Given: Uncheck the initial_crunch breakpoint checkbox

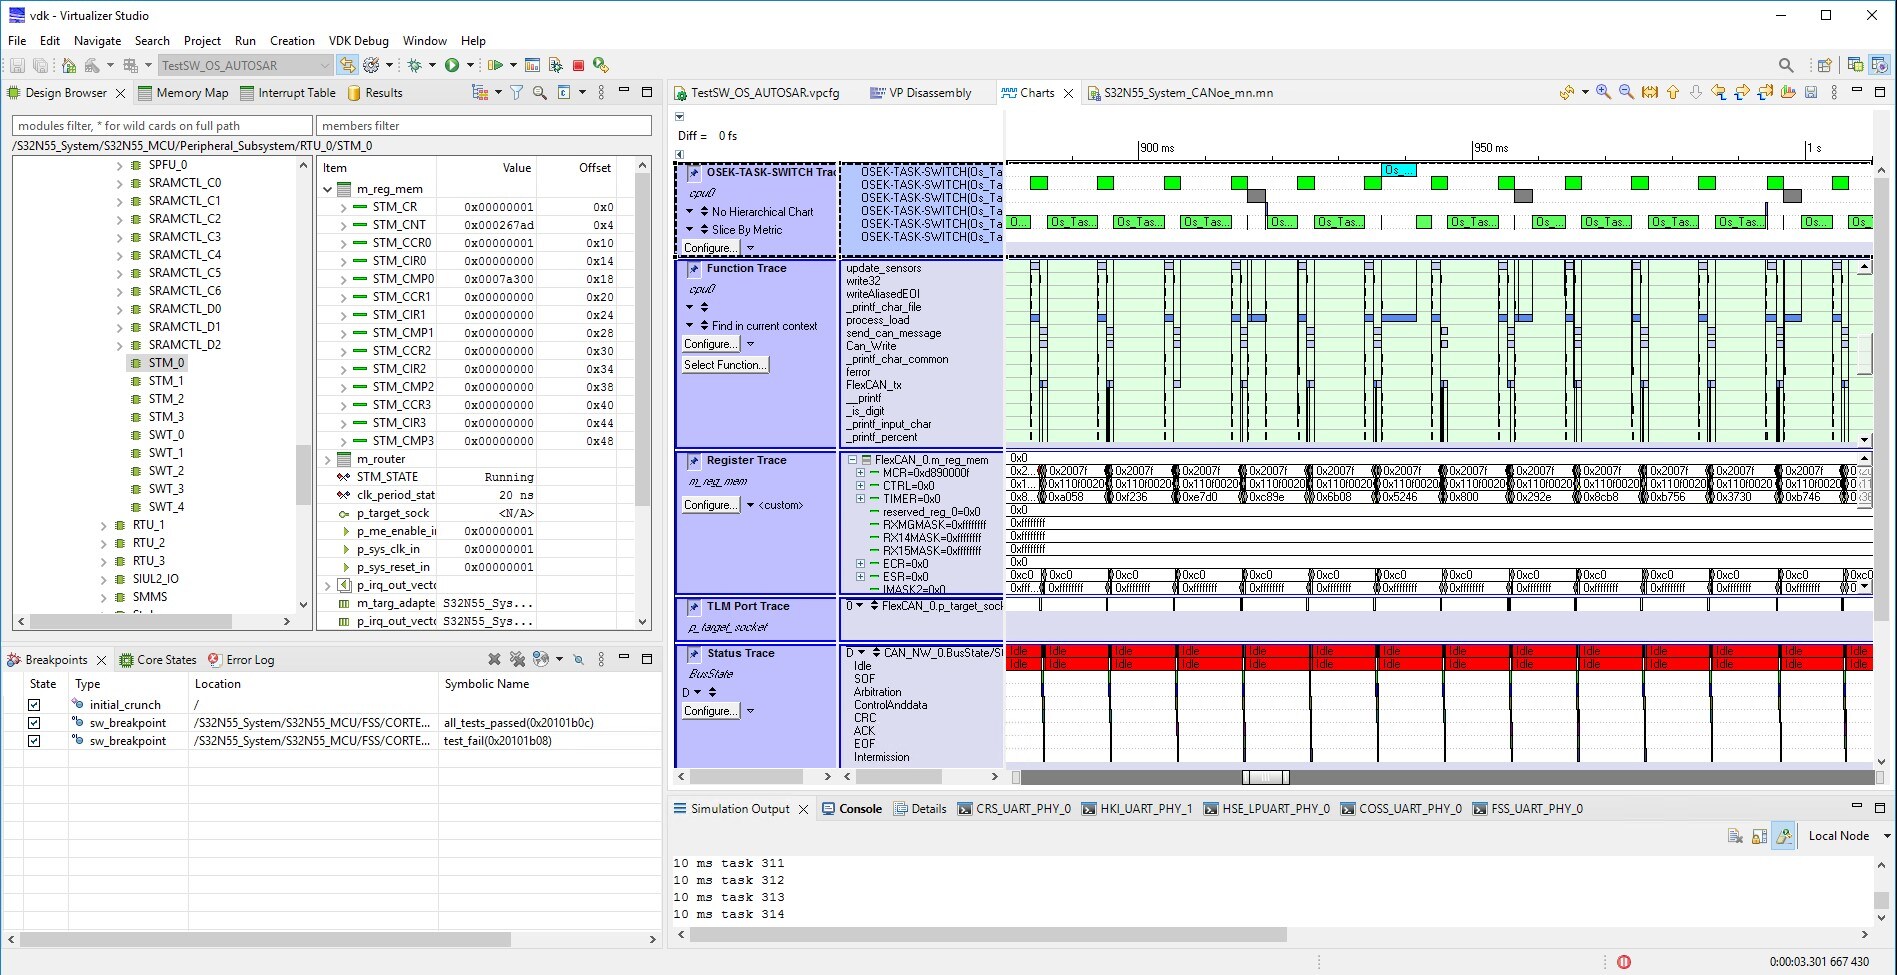Looking at the screenshot, I should pyautogui.click(x=34, y=705).
